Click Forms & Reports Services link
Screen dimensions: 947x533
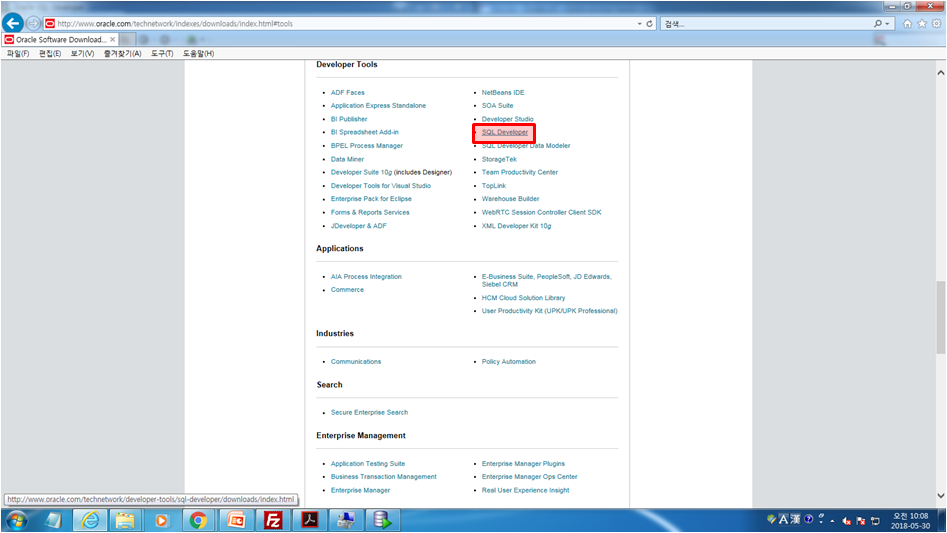tap(370, 212)
